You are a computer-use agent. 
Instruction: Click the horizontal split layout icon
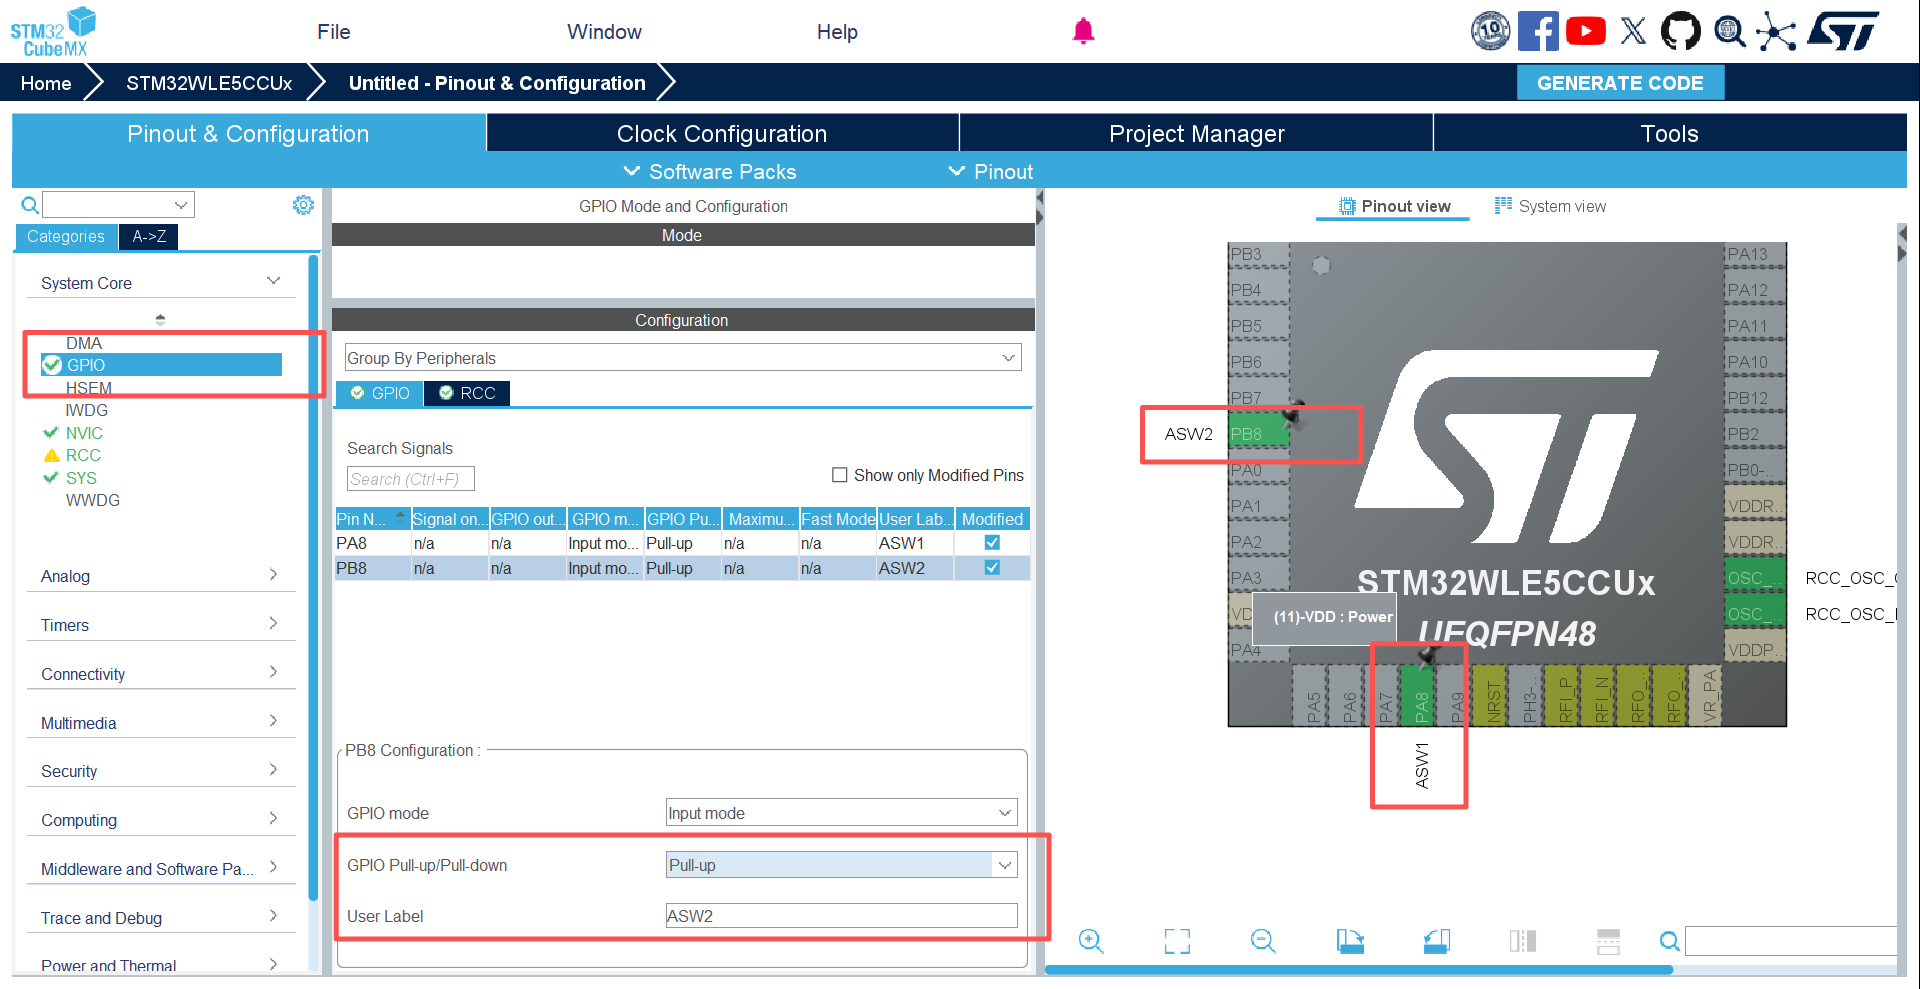pos(1609,941)
